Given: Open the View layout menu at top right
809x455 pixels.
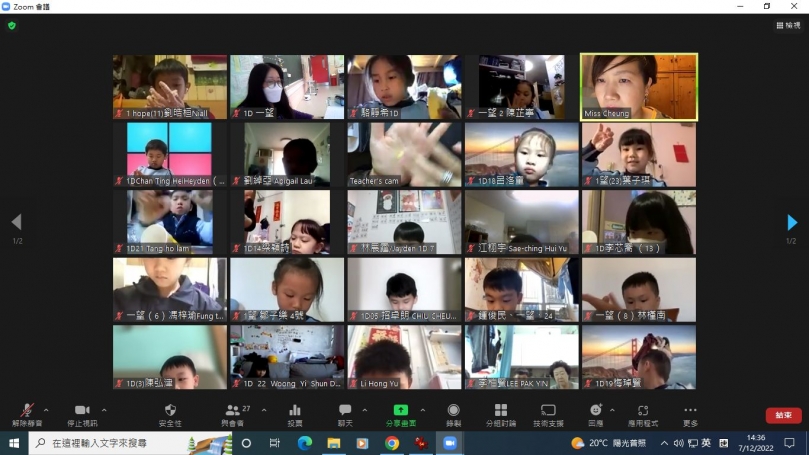Looking at the screenshot, I should coord(787,25).
